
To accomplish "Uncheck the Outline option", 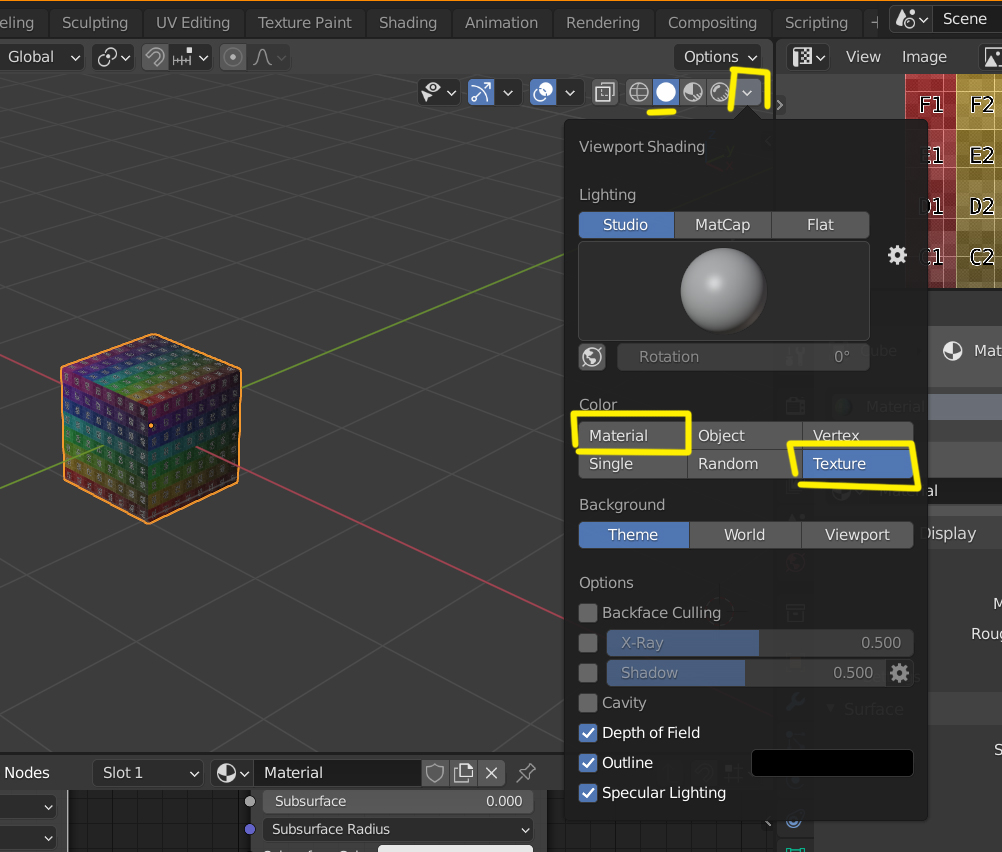I will pyautogui.click(x=588, y=763).
